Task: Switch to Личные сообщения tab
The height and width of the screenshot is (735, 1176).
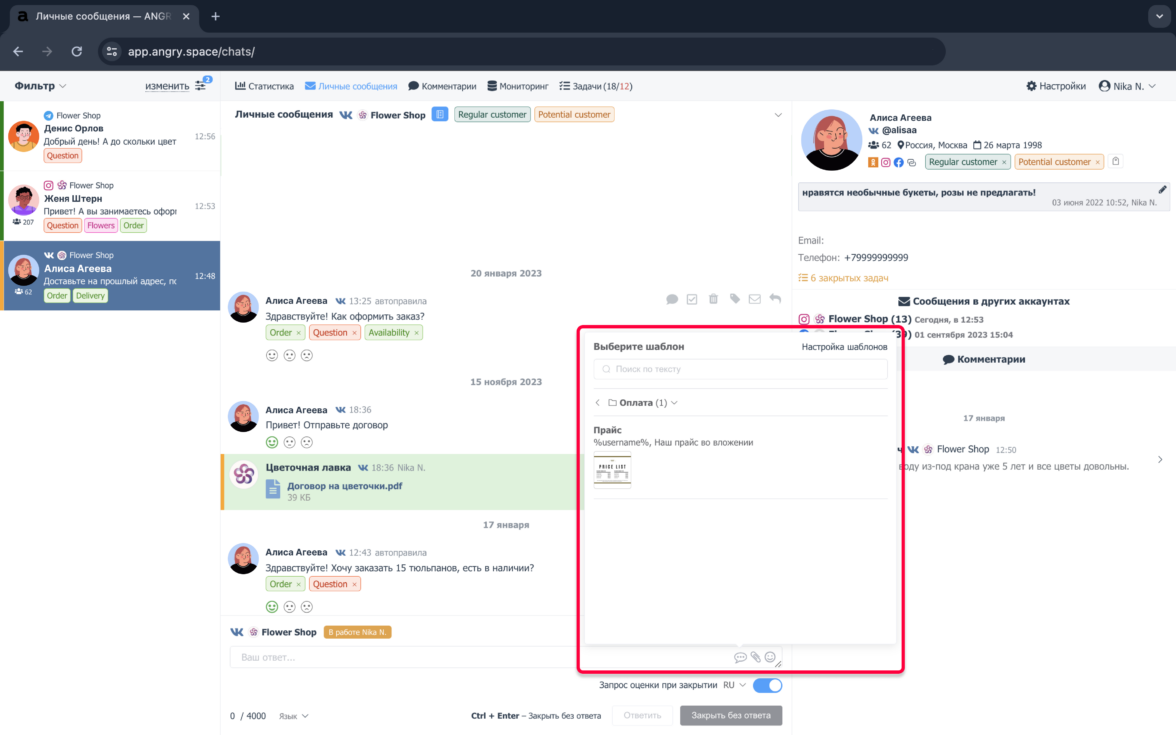Action: (351, 86)
